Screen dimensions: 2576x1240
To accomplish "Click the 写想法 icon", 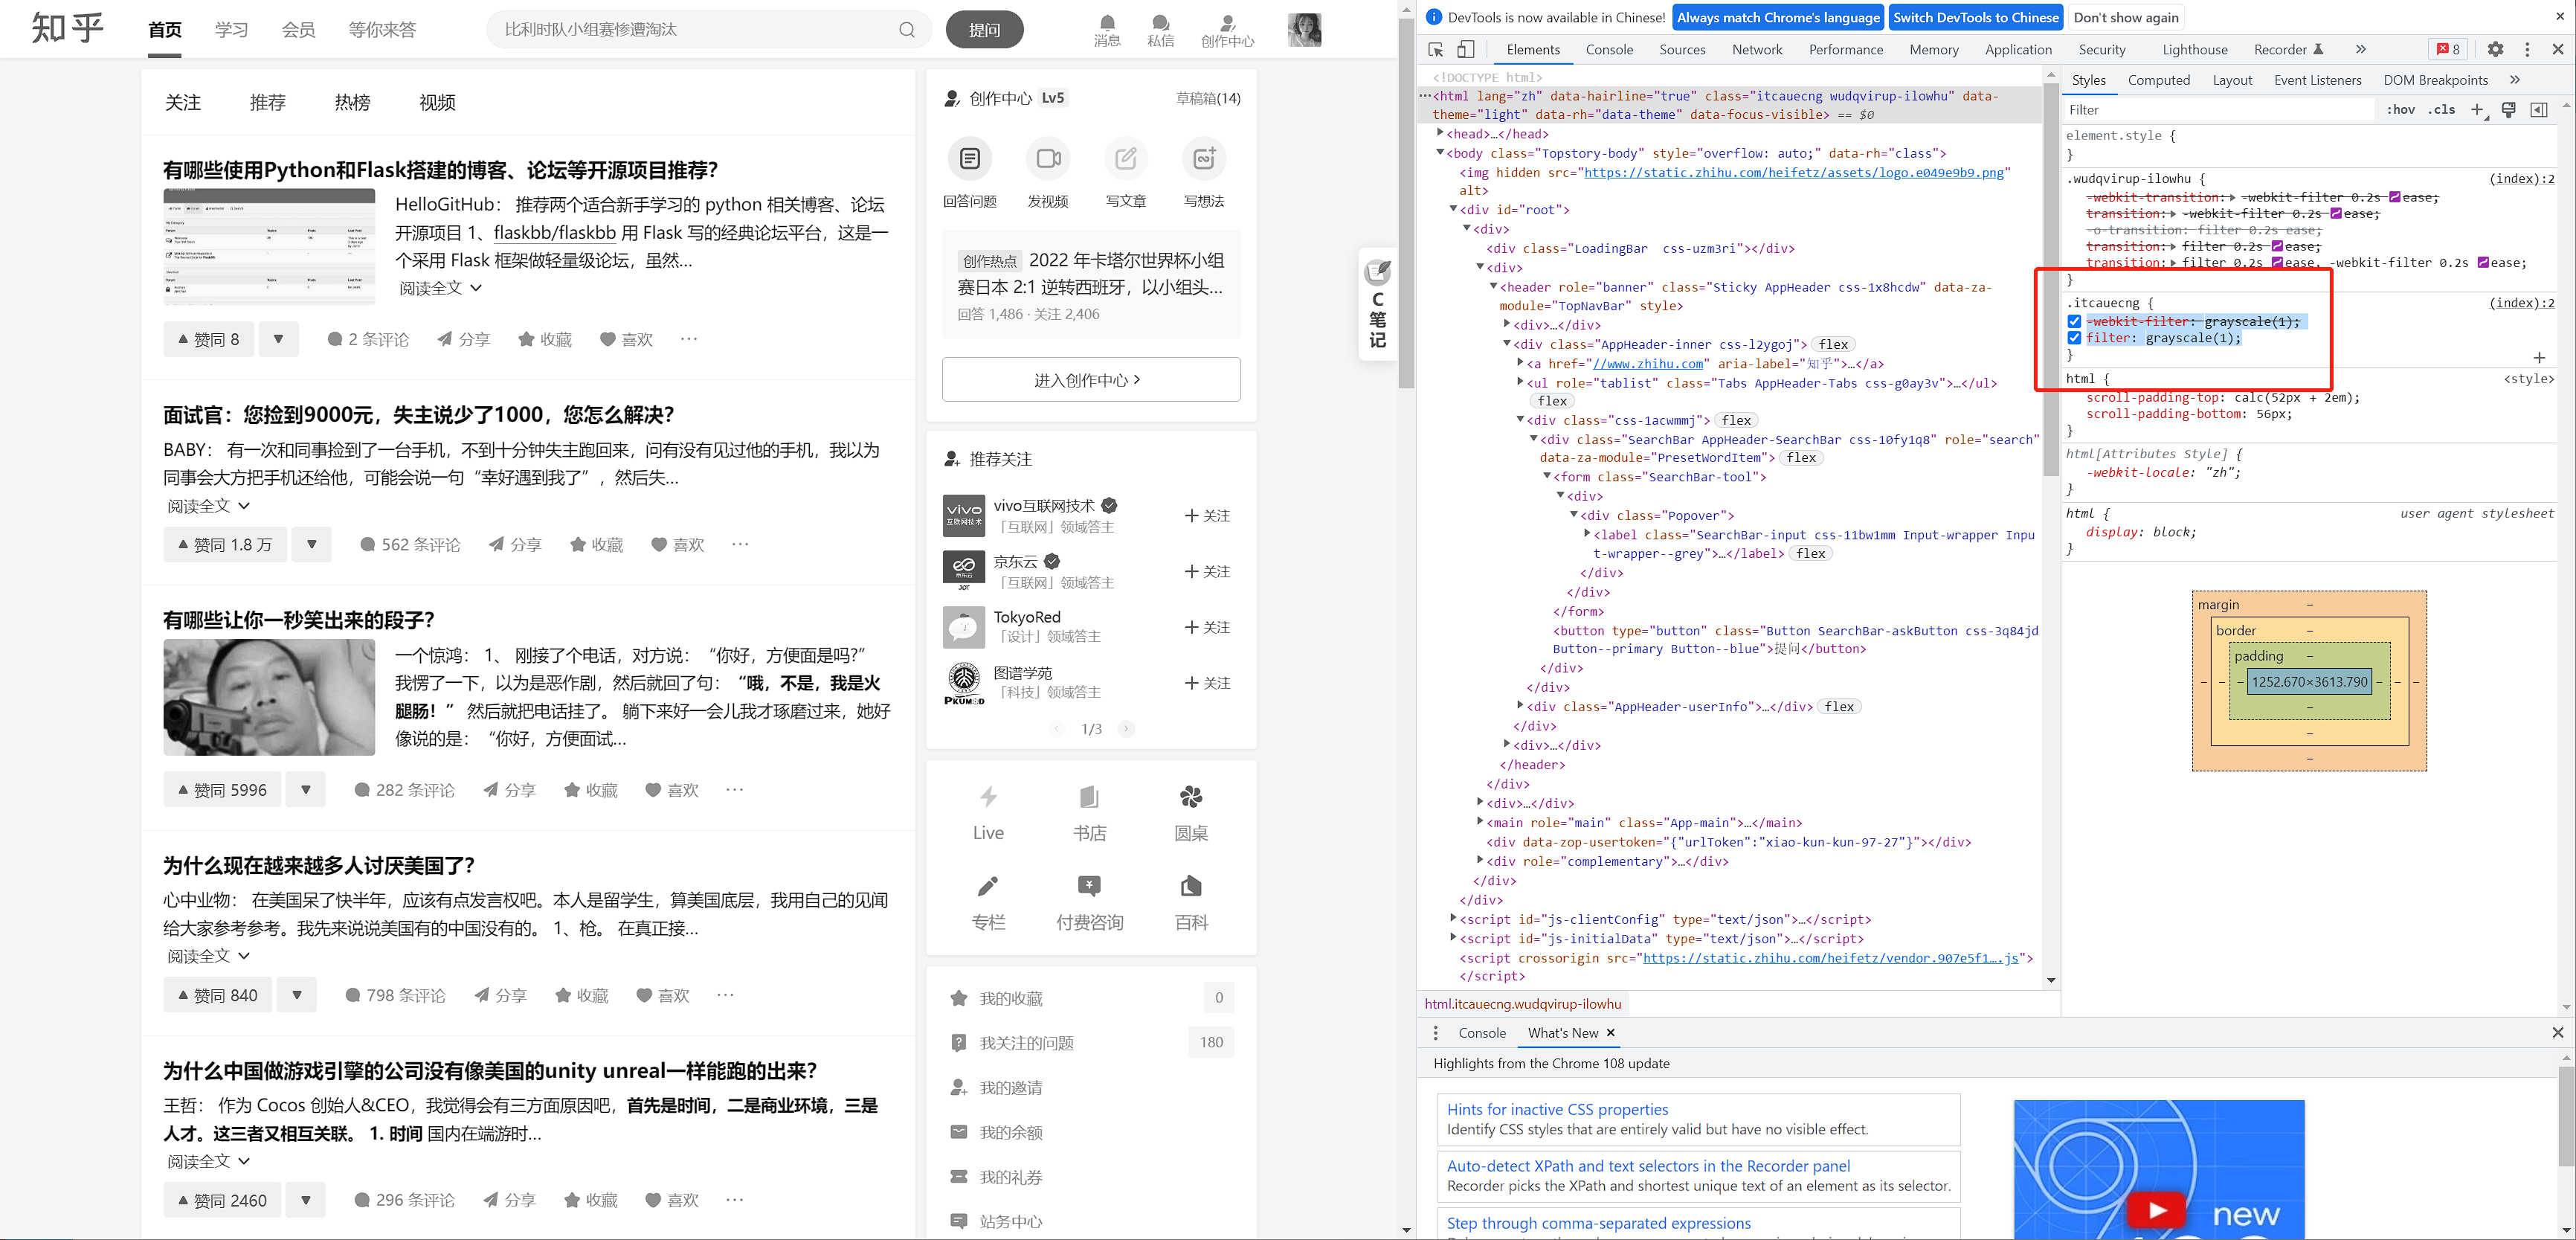I will [x=1204, y=158].
